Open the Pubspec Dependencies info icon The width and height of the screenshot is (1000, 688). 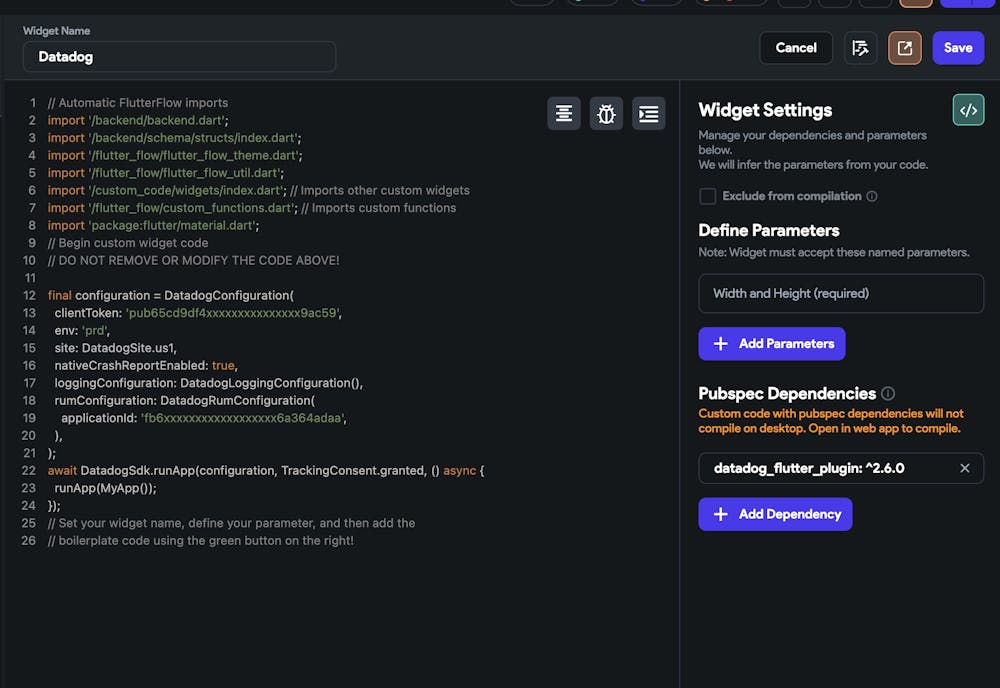[888, 394]
